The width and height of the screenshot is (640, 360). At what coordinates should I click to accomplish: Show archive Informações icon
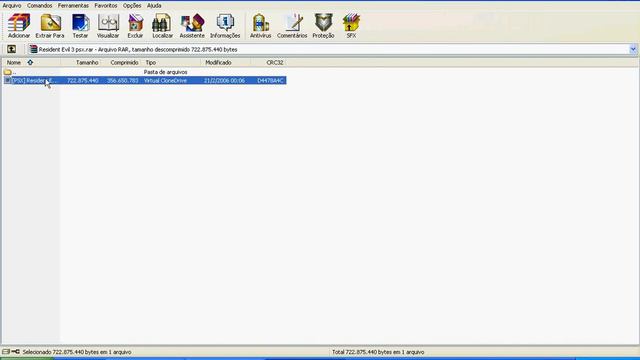tap(225, 26)
